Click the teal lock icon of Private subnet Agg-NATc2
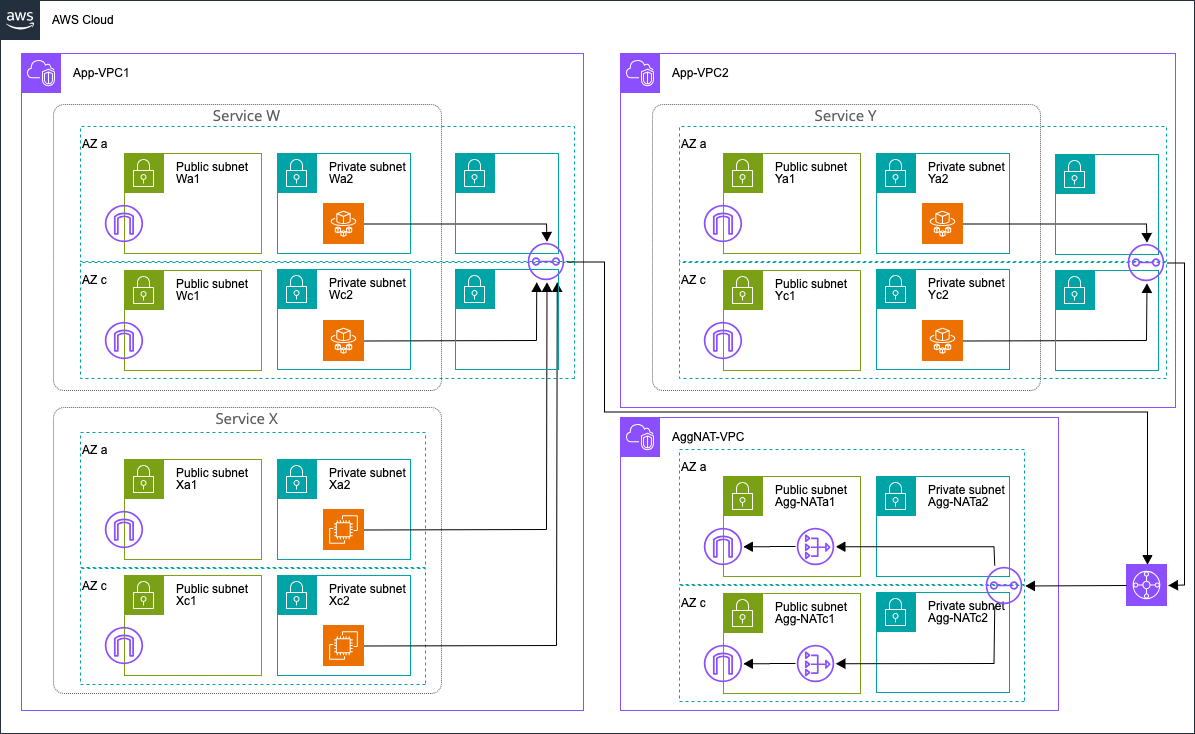The width and height of the screenshot is (1195, 734). pos(895,613)
